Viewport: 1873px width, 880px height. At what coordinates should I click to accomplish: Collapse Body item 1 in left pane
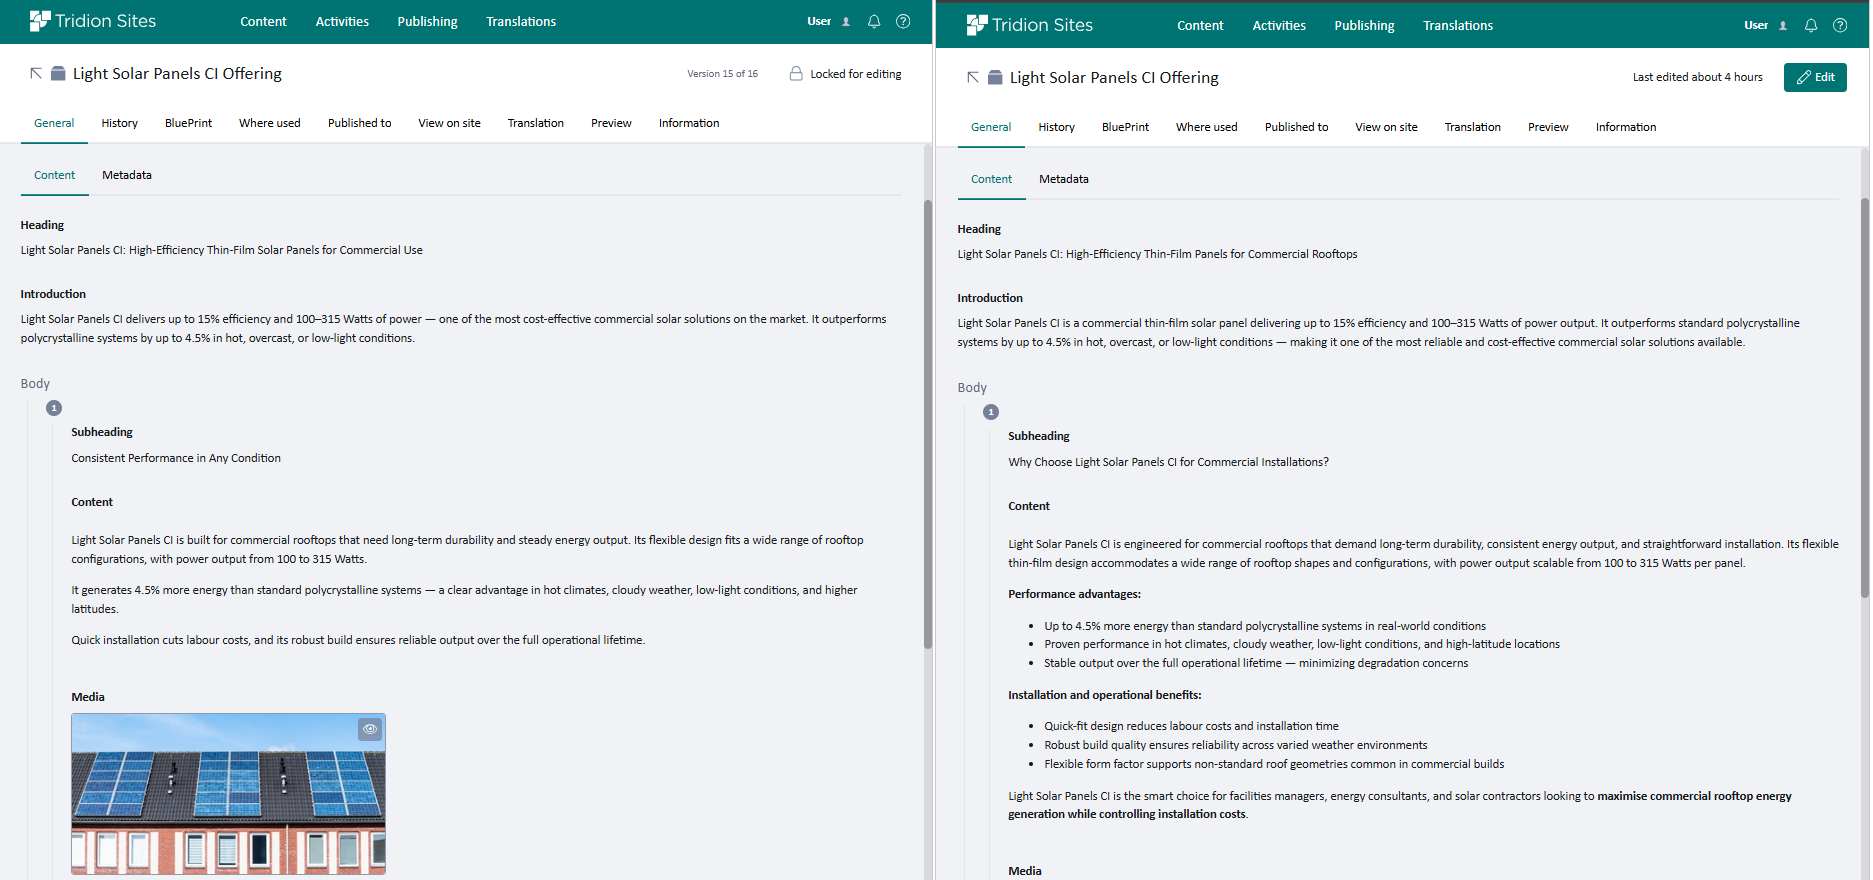coord(54,408)
